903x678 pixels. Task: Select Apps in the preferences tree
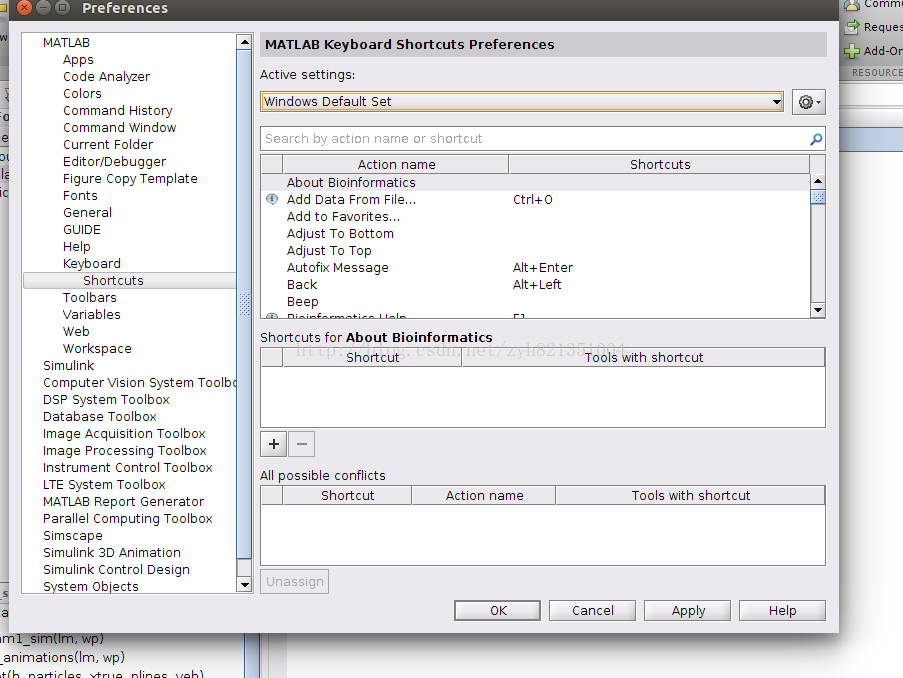click(78, 60)
